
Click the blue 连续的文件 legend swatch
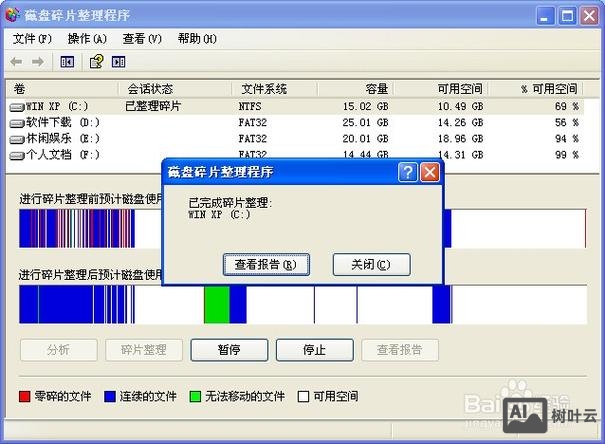pyautogui.click(x=110, y=397)
